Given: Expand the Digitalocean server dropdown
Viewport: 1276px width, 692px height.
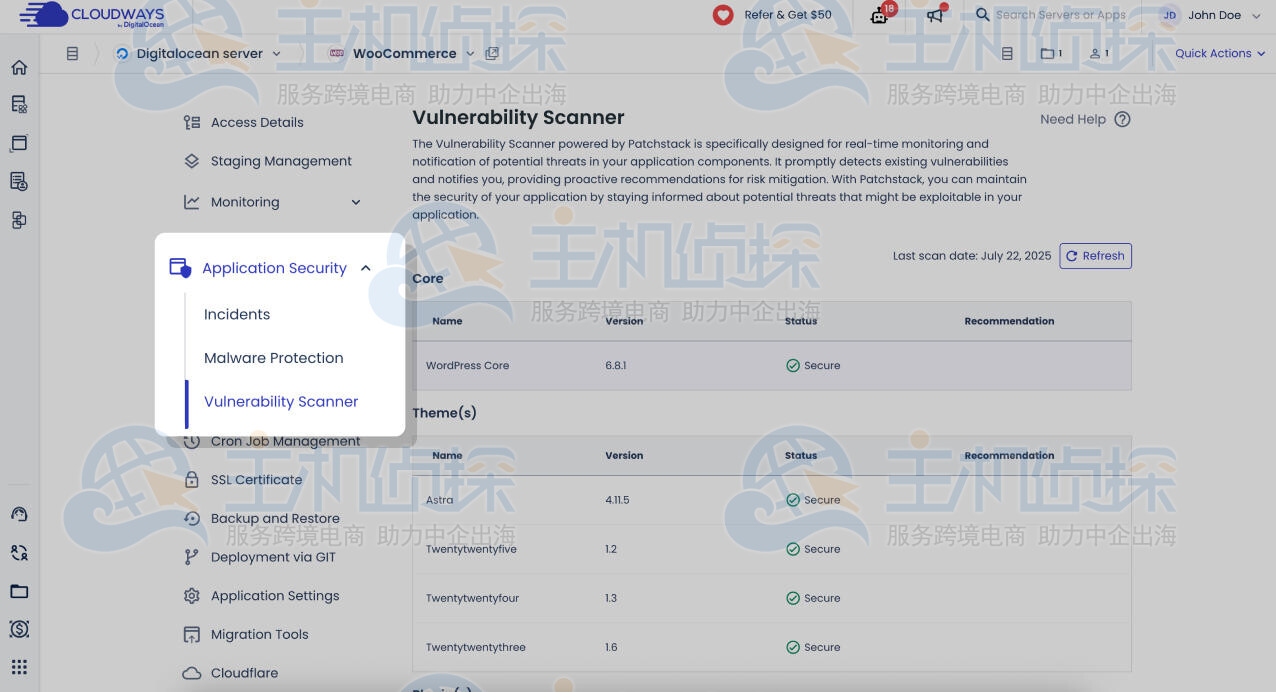Looking at the screenshot, I should [277, 54].
